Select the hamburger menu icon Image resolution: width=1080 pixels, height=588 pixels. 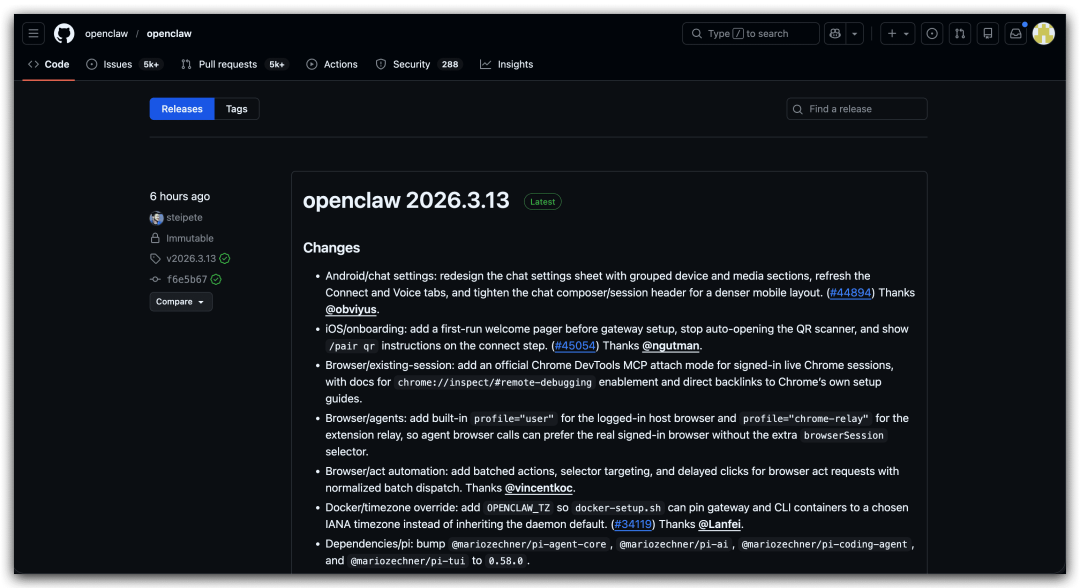click(x=33, y=33)
